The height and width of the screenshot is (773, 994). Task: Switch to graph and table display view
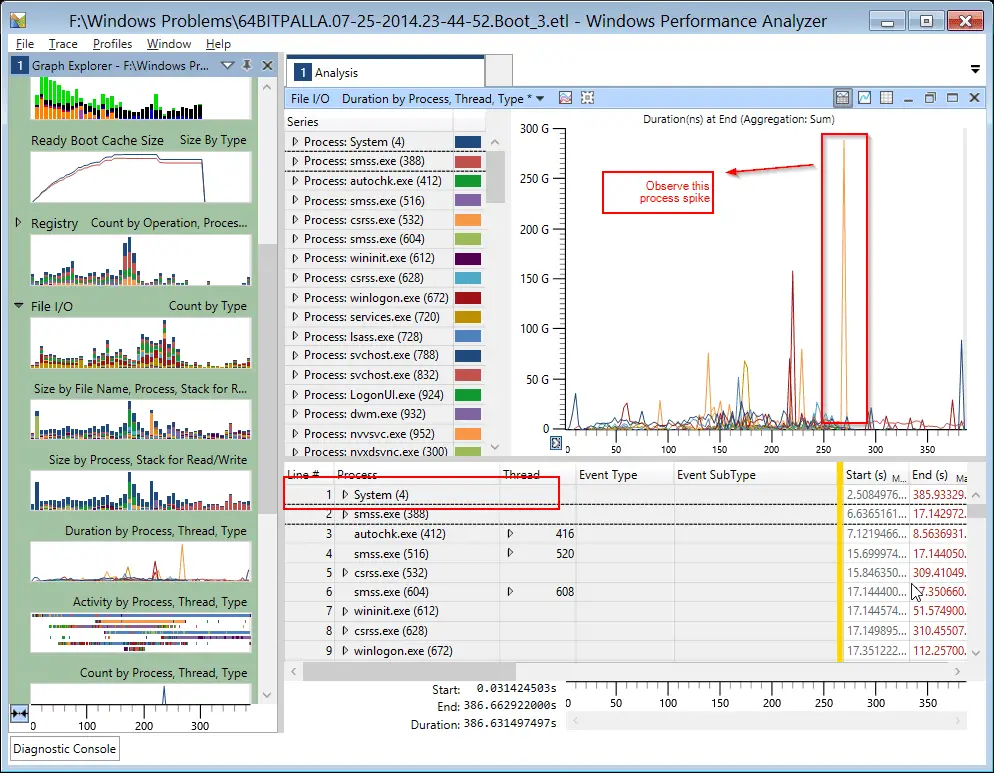(x=842, y=98)
